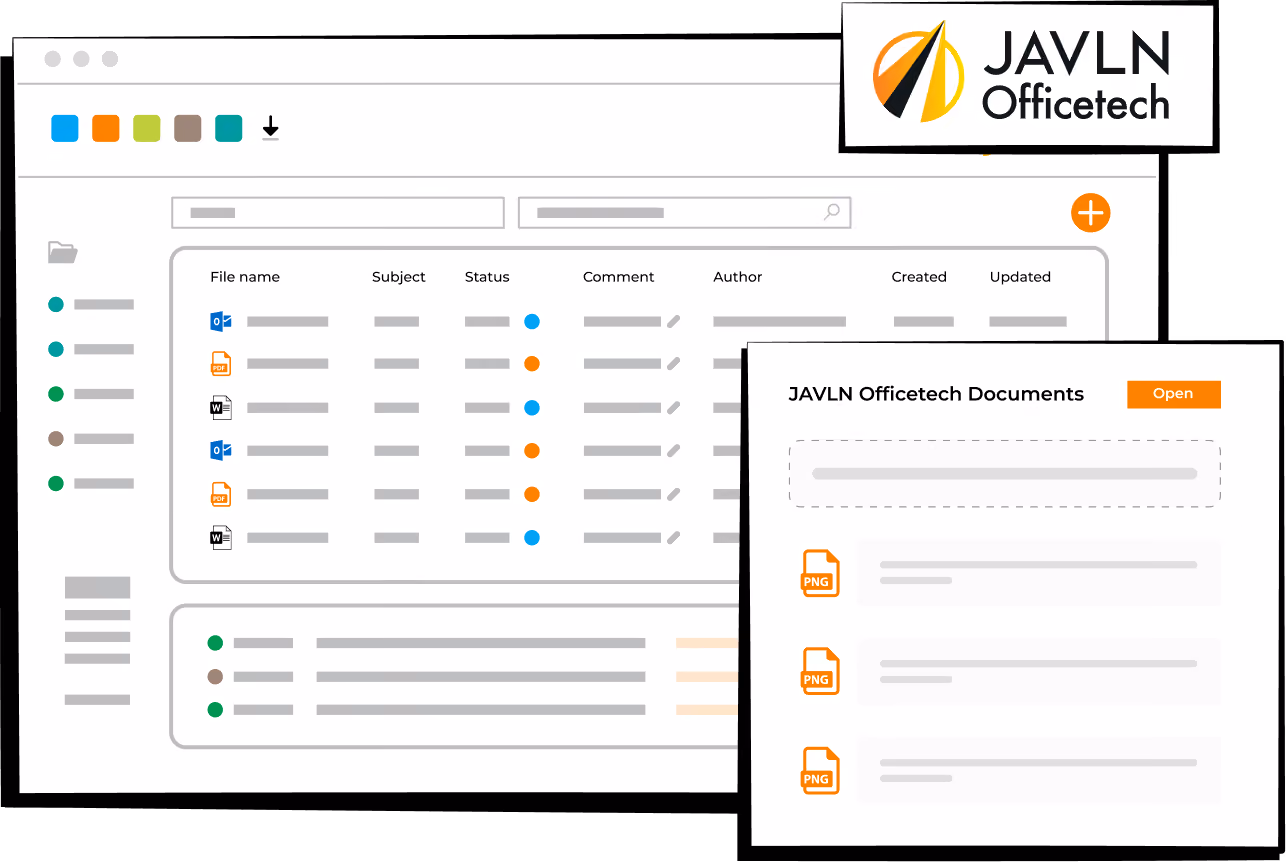Click the pencil edit icon in the second table row
1286x862 pixels.
(674, 364)
